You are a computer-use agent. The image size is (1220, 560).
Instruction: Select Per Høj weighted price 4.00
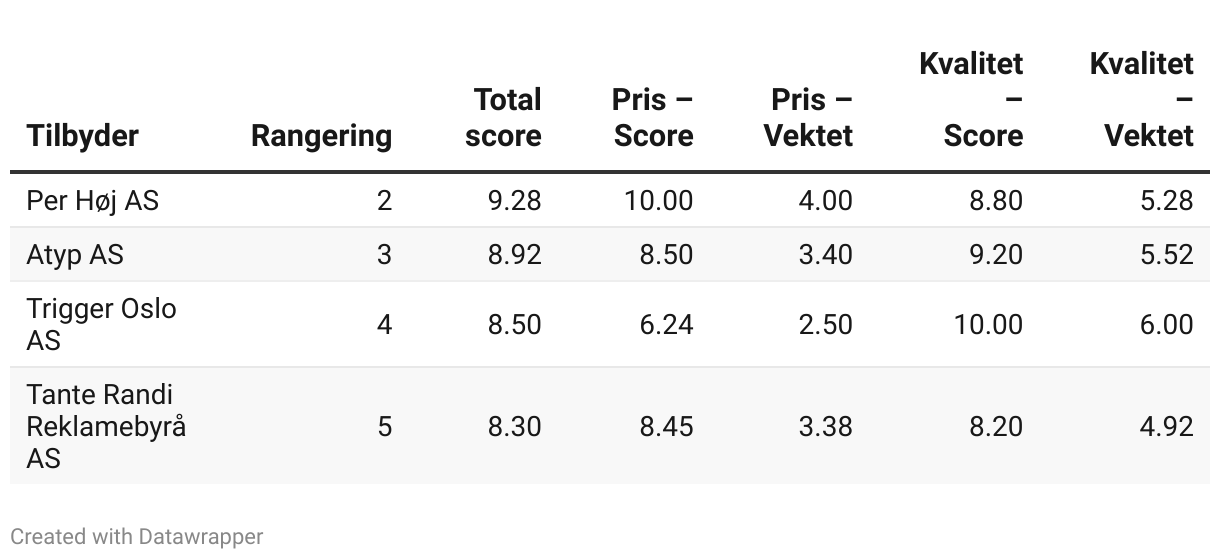pos(826,201)
